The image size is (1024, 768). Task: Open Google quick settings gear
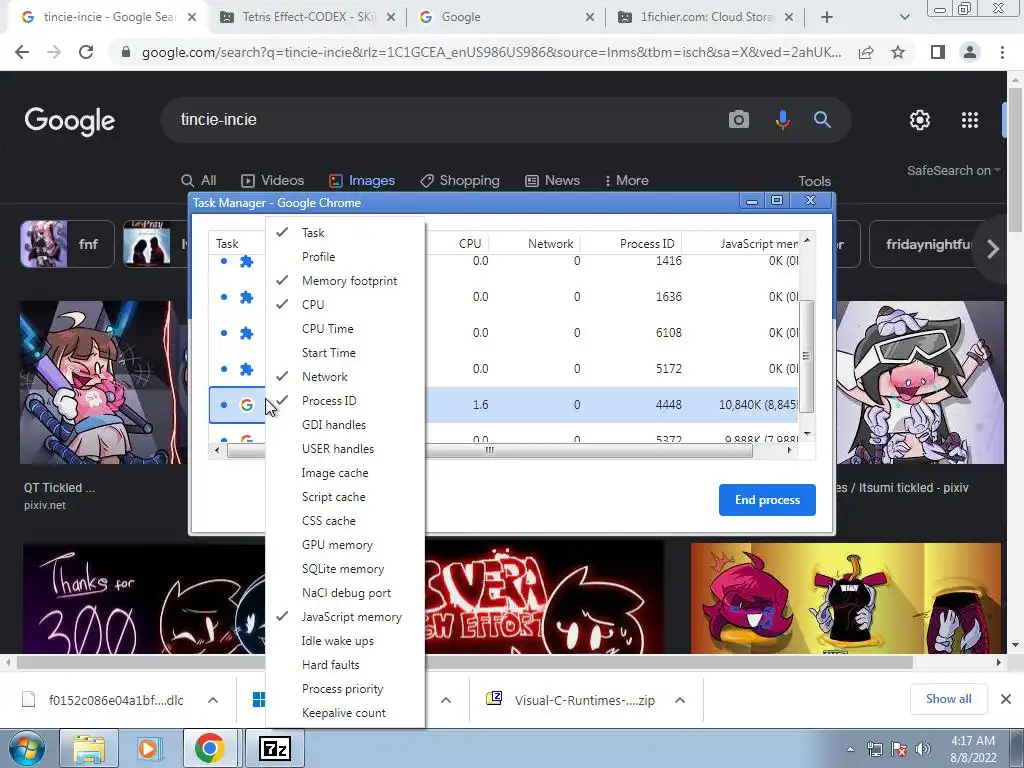tap(920, 120)
